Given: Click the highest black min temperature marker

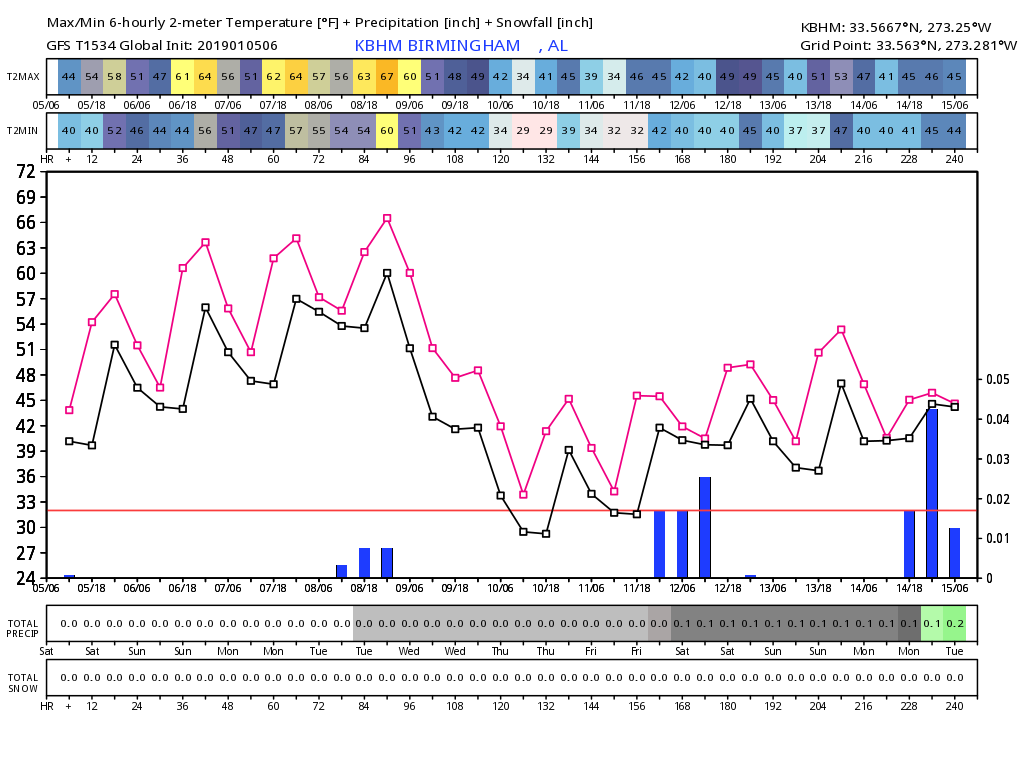Looking at the screenshot, I should point(387,273).
